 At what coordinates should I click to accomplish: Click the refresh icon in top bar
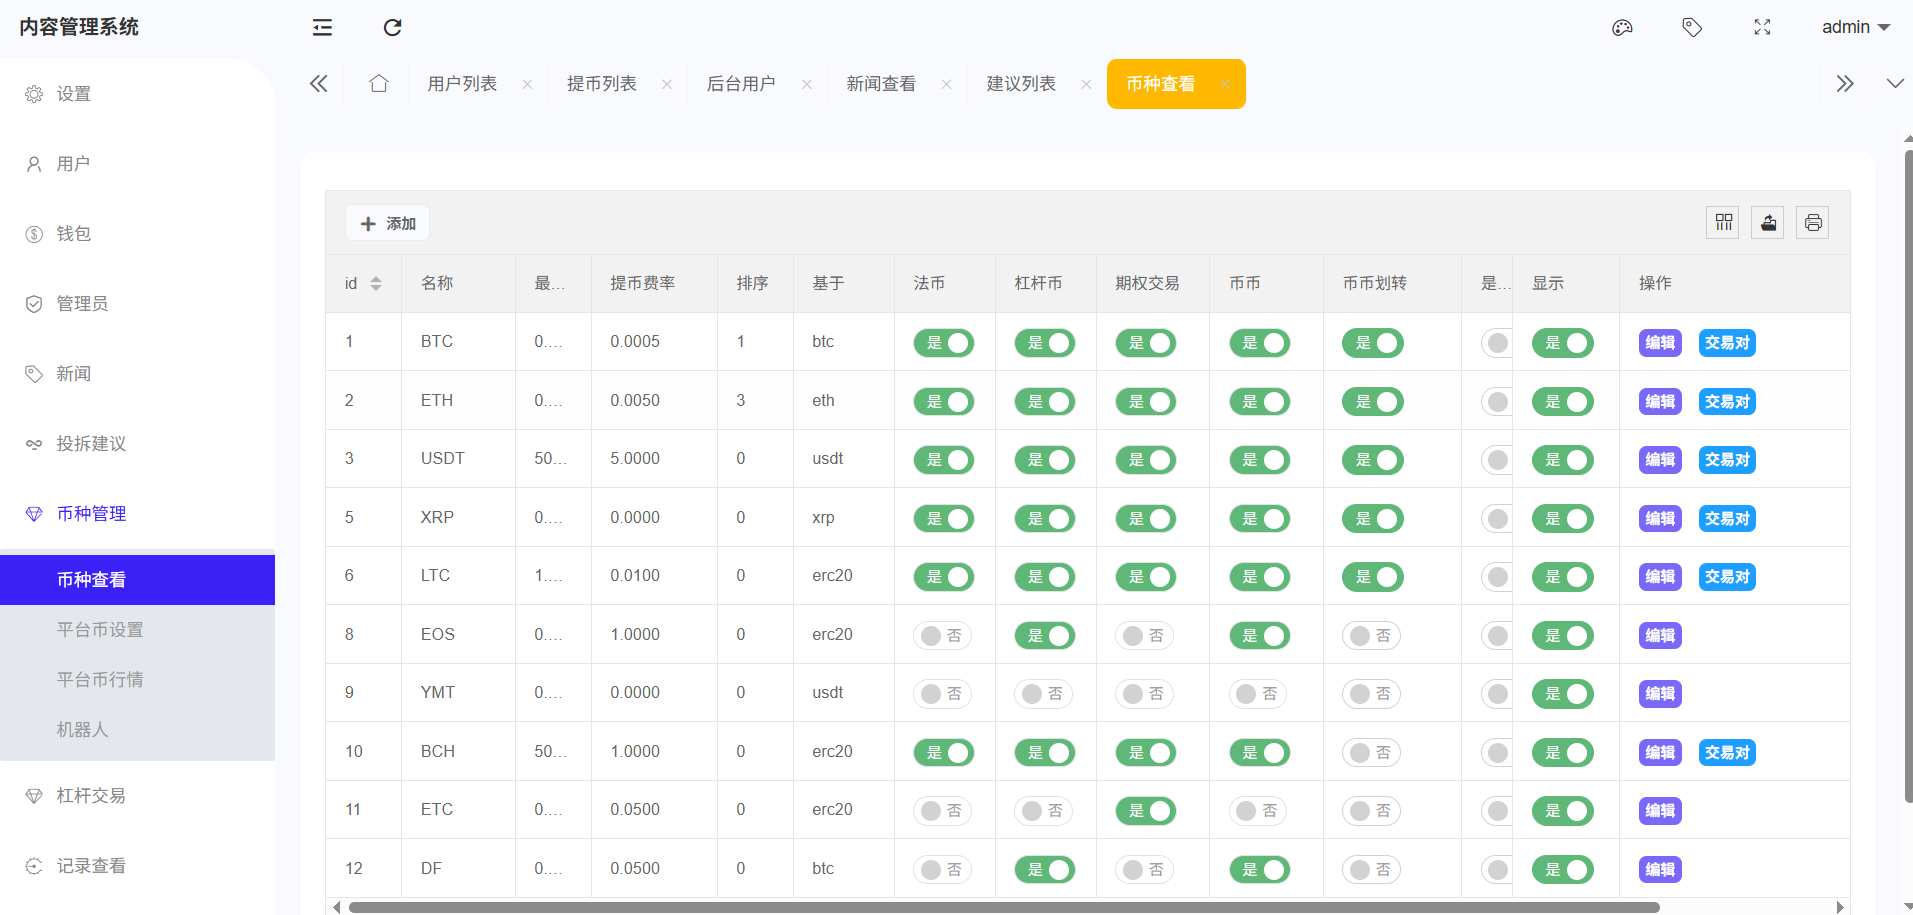tap(392, 28)
